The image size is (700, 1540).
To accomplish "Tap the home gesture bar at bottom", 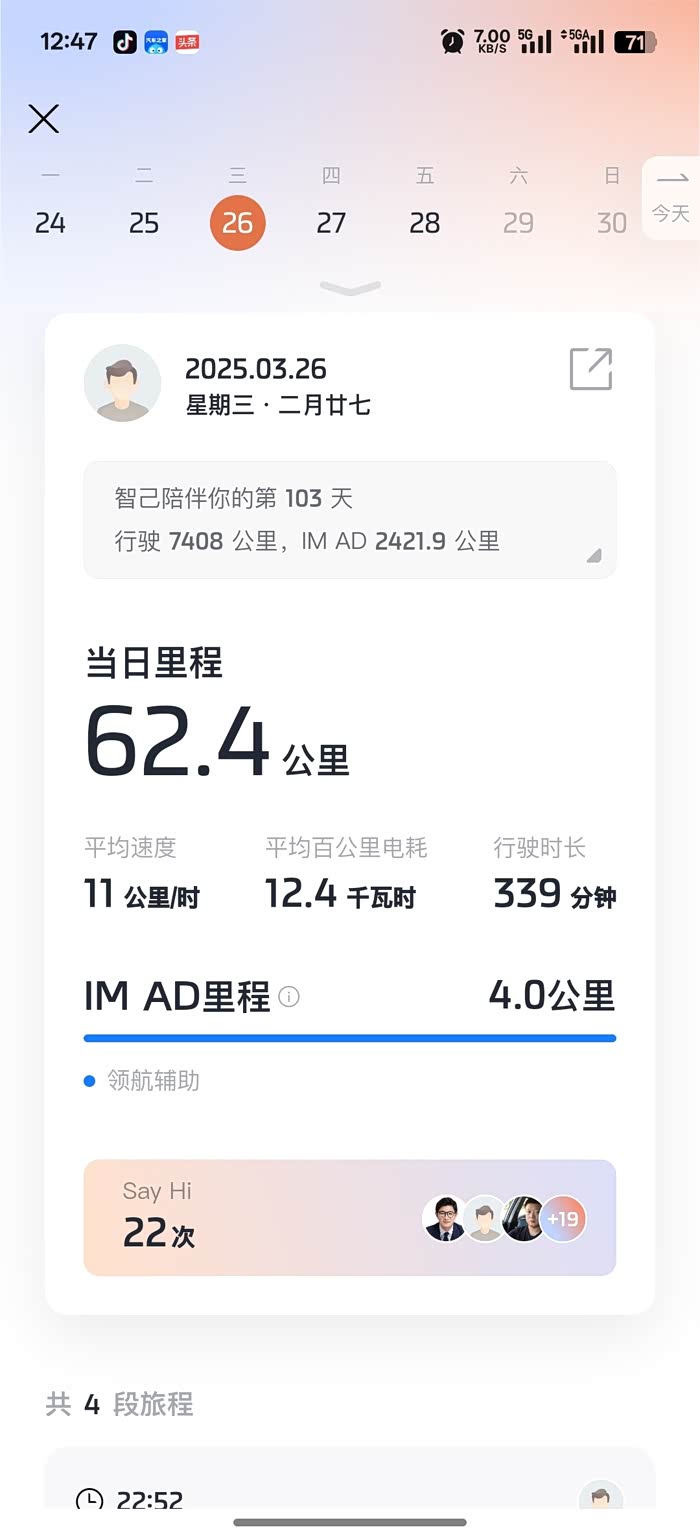I will [x=350, y=1522].
